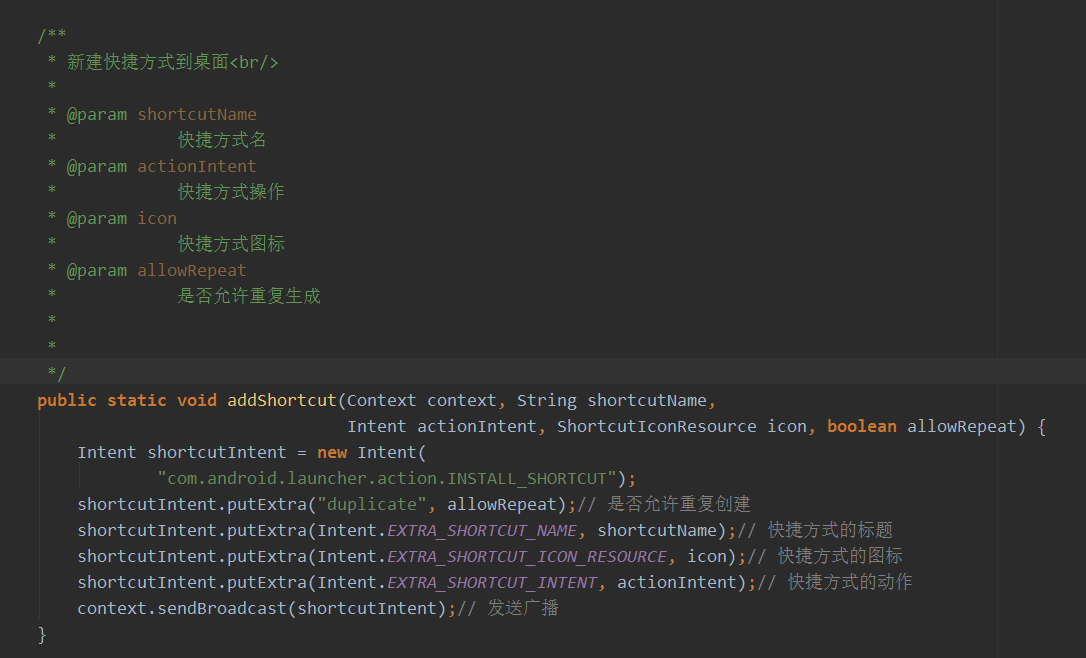Click the ShortcutIconResource parameter type
1086x658 pixels.
(656, 426)
